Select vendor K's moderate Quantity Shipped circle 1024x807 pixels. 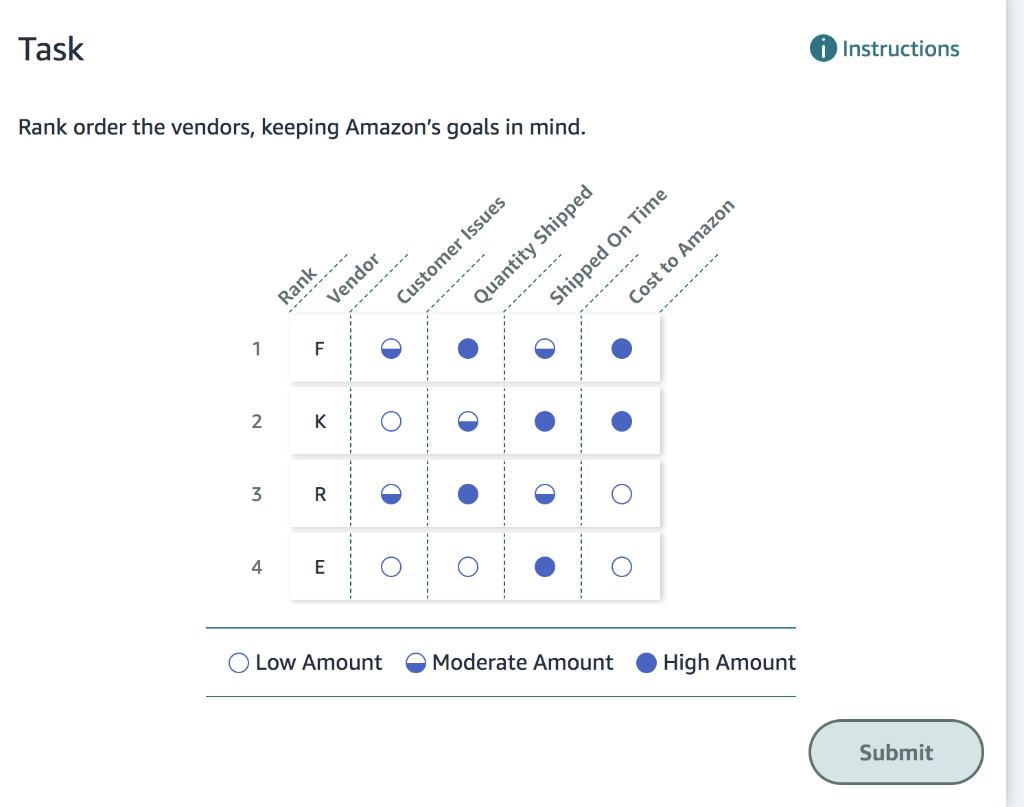pyautogui.click(x=467, y=421)
